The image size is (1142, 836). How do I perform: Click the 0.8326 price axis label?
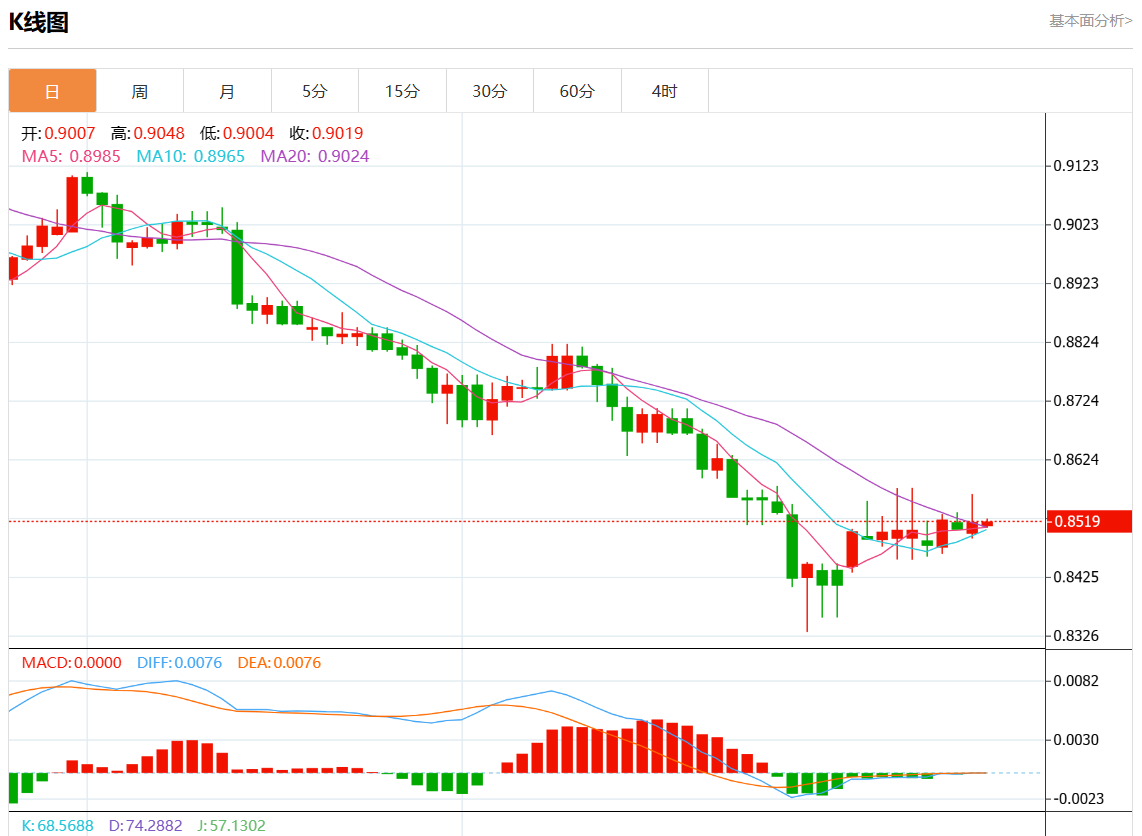1076,636
